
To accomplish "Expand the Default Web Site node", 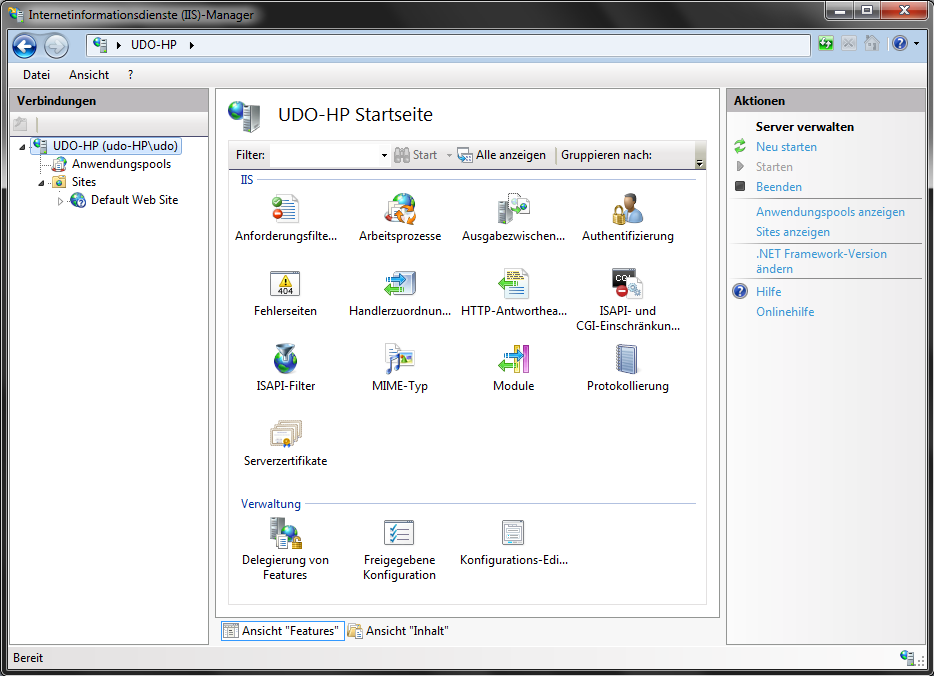I will [60, 201].
